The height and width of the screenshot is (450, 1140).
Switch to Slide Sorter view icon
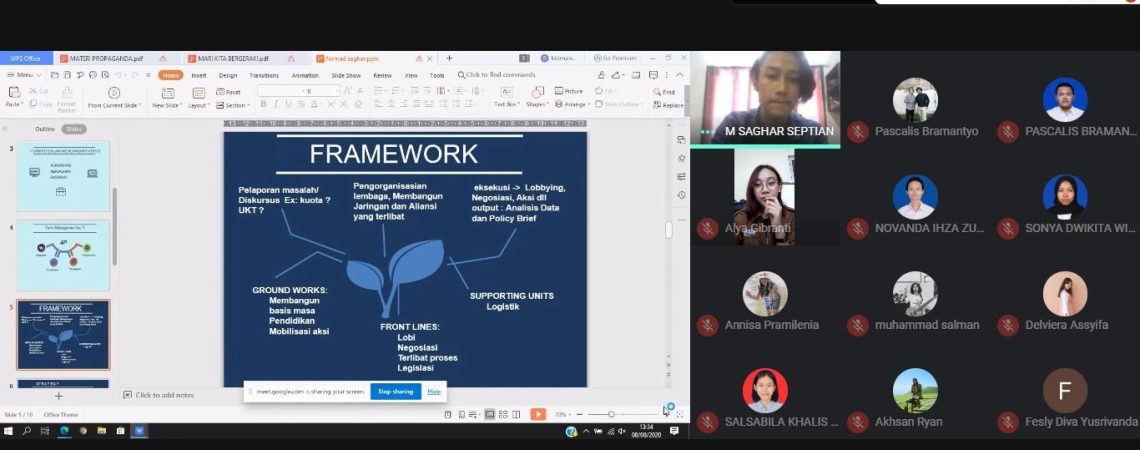[x=503, y=414]
